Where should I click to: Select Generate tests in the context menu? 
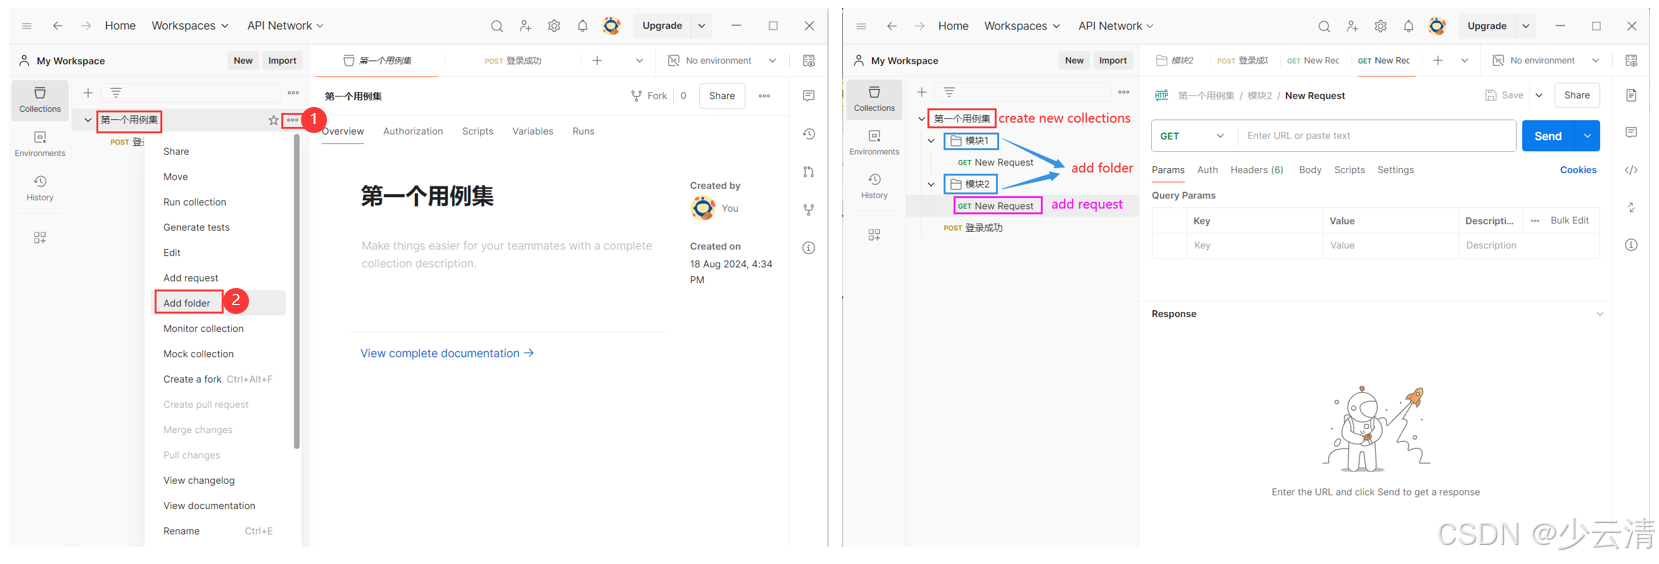[197, 227]
